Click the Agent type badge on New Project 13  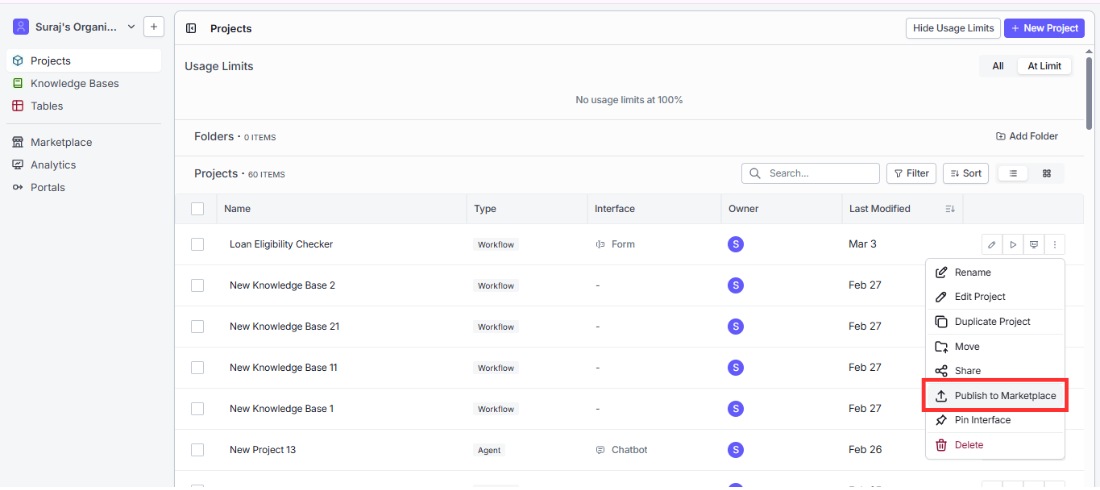point(489,450)
